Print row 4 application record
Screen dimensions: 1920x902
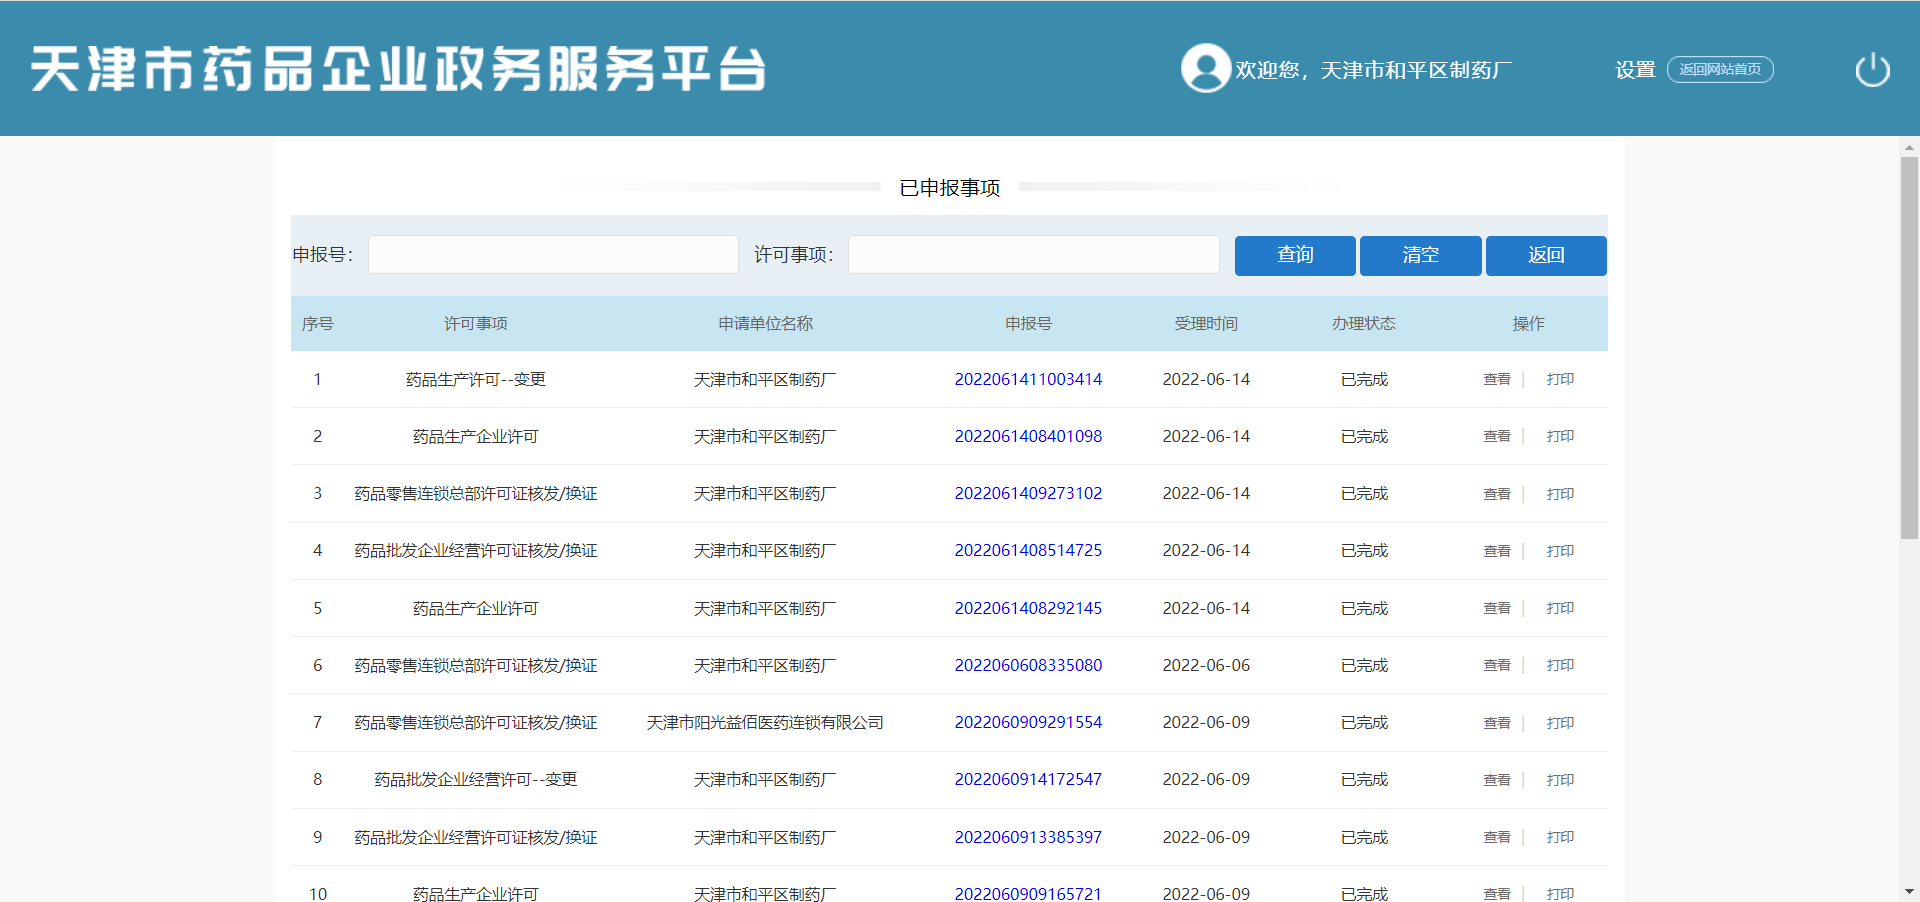coord(1559,551)
